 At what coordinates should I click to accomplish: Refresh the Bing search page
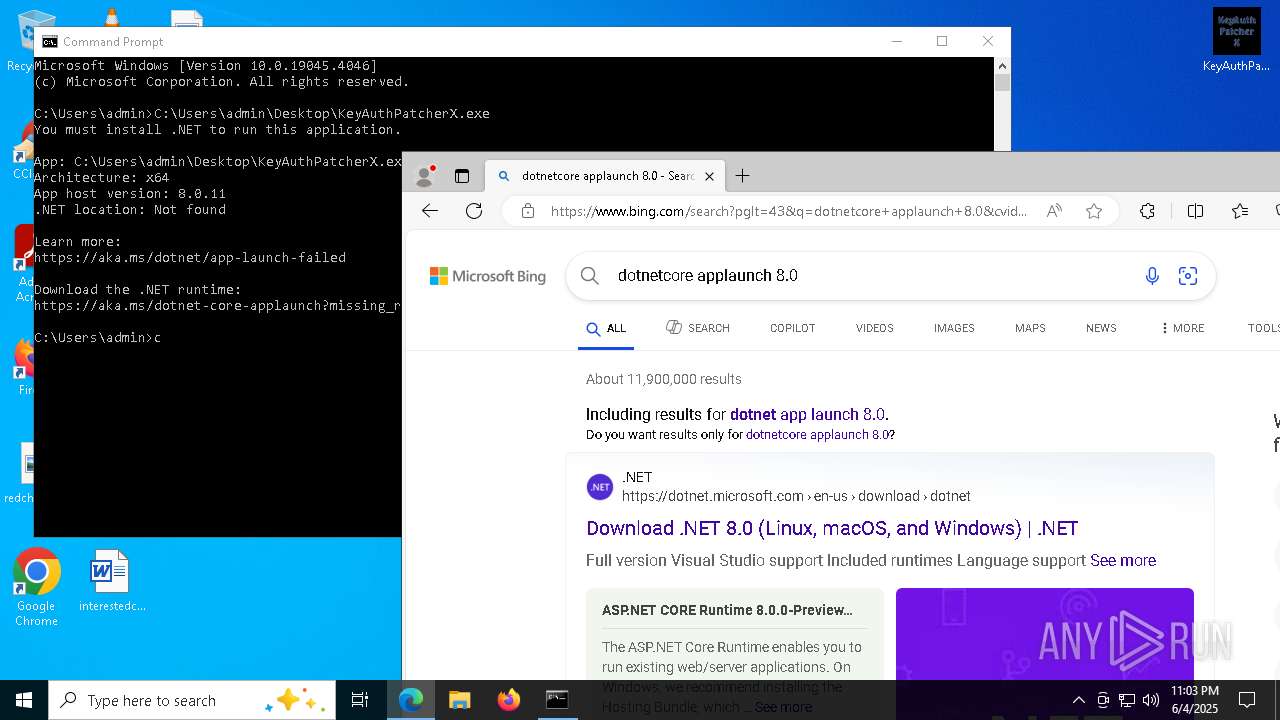pyautogui.click(x=474, y=211)
